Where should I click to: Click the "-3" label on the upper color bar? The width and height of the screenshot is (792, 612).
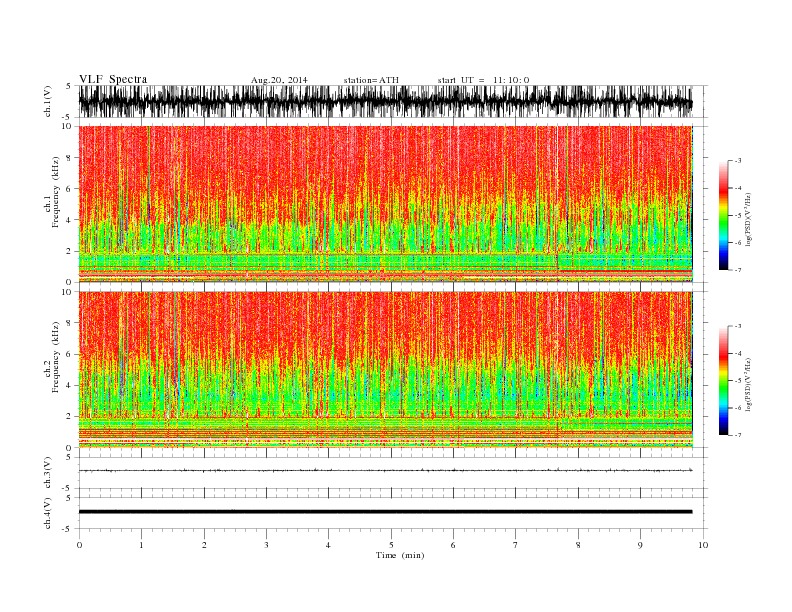coord(738,161)
